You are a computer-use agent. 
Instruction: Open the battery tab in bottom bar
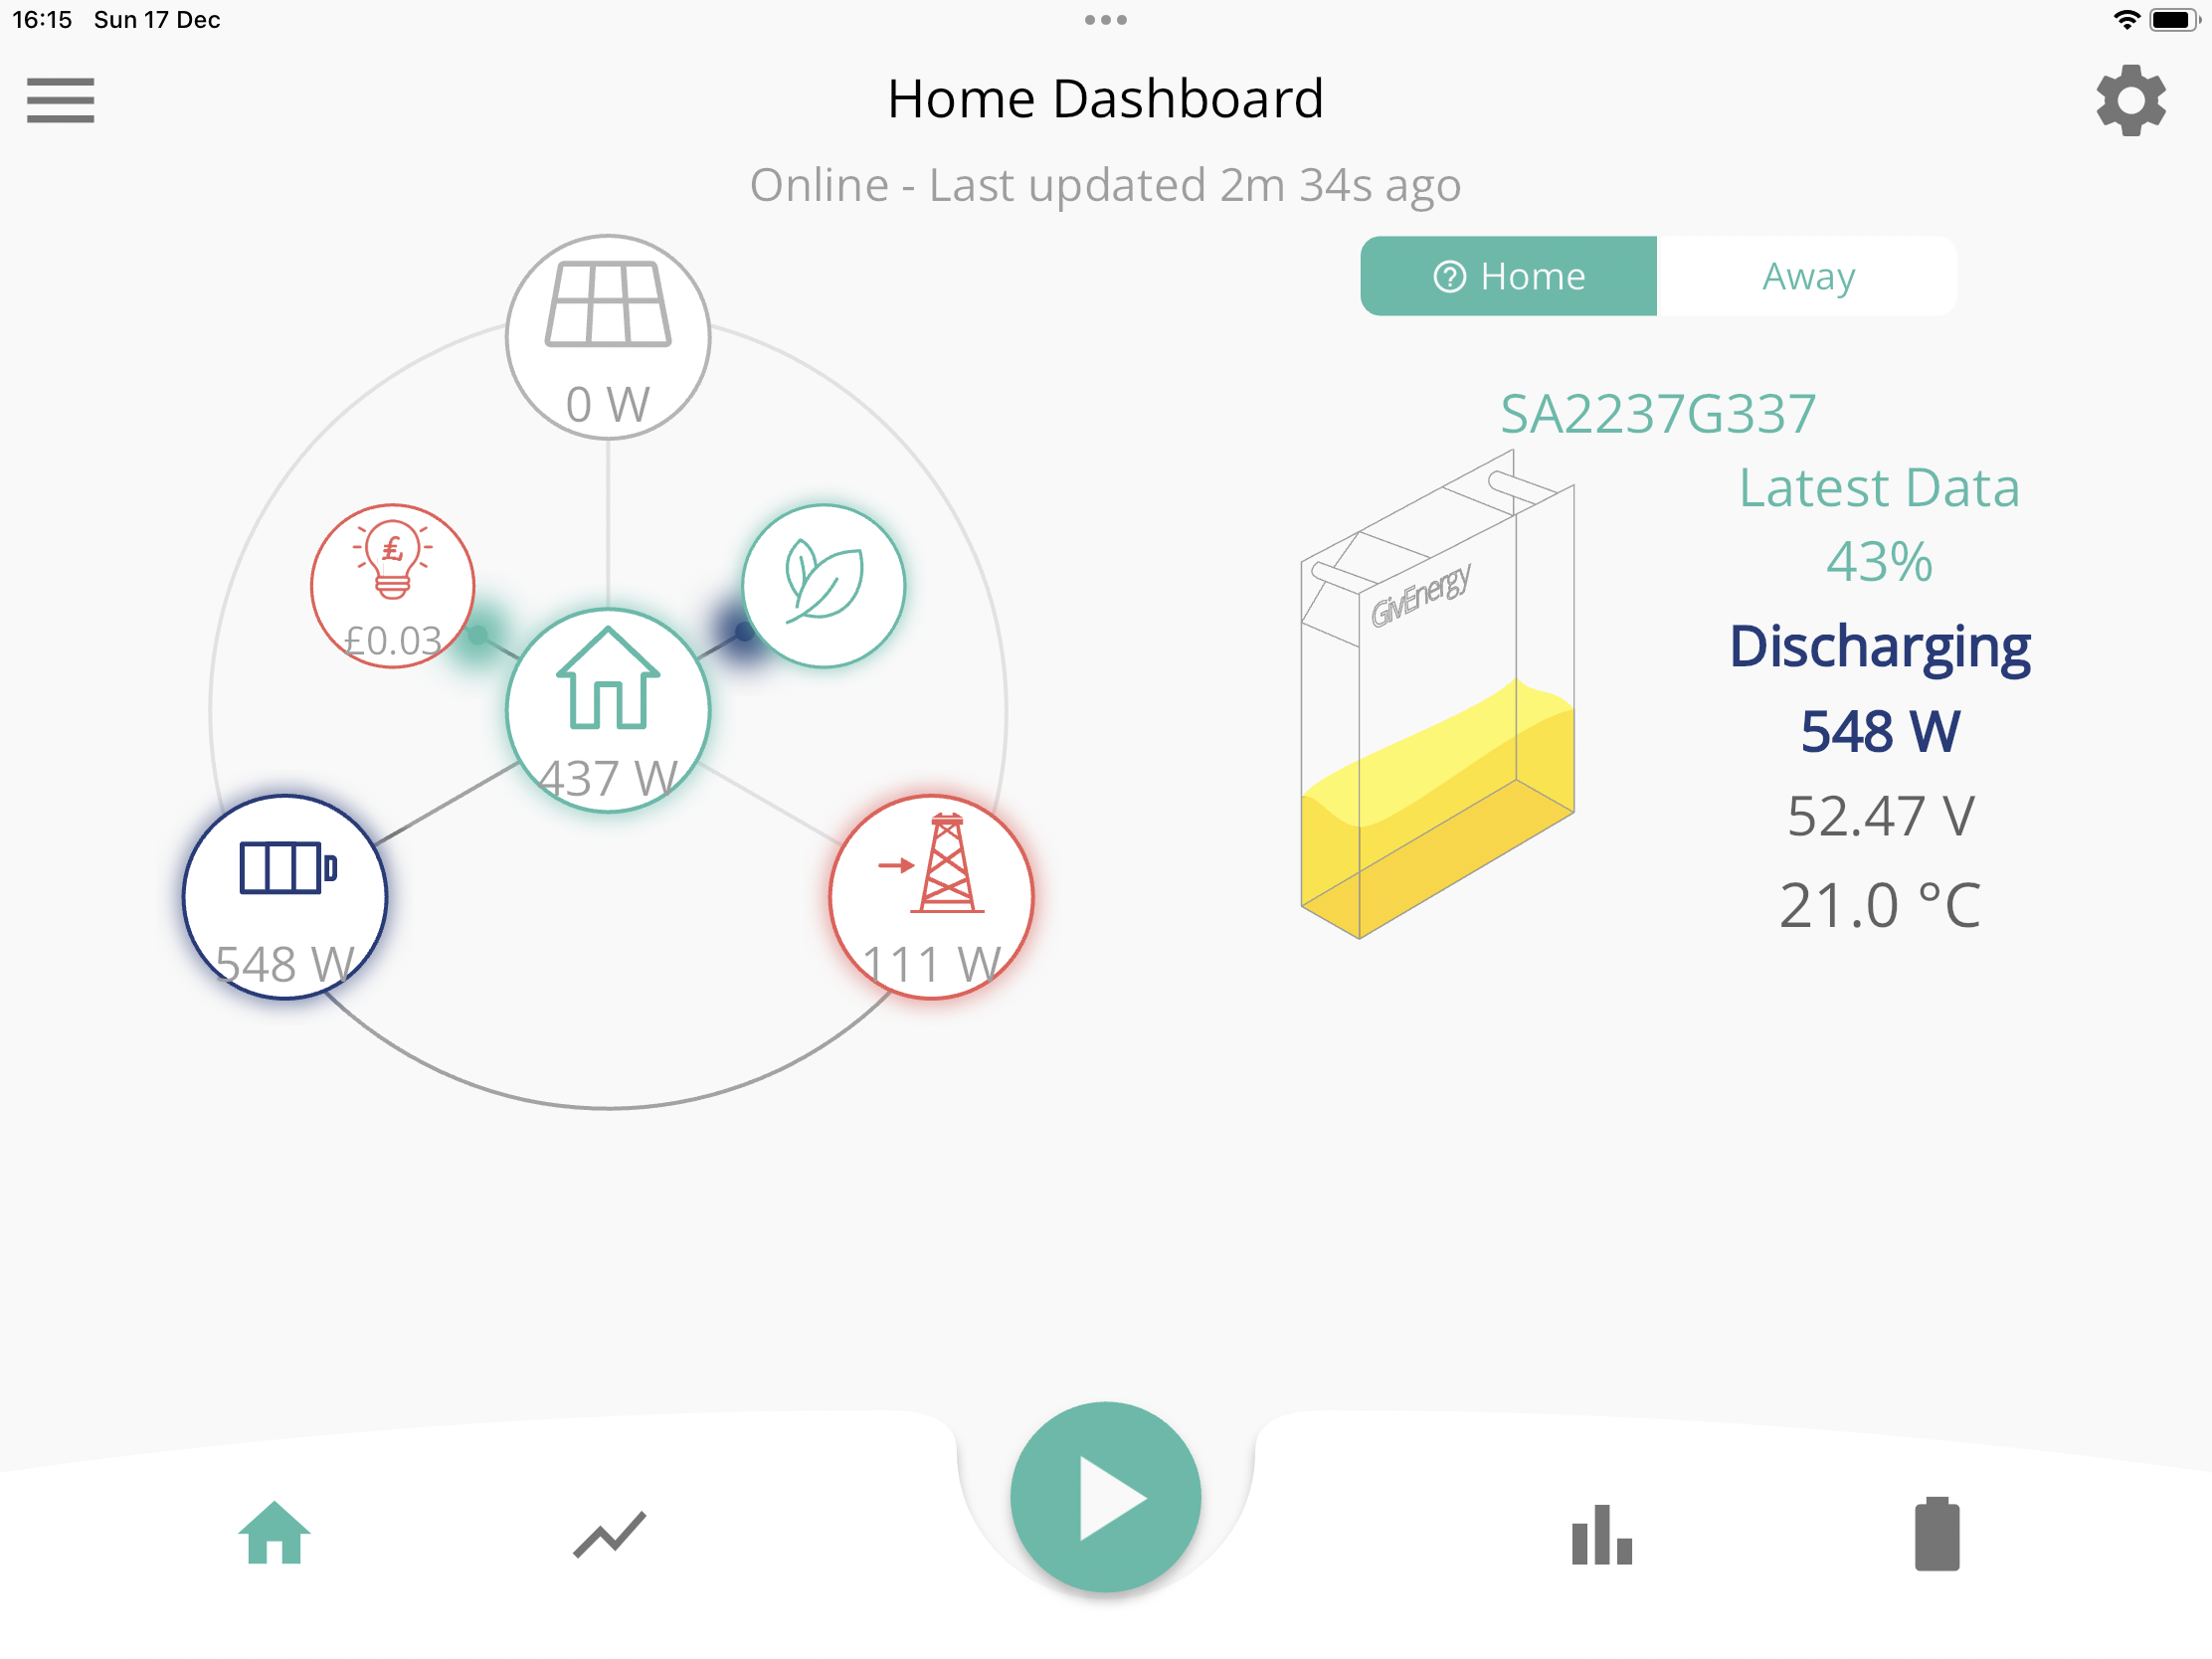tap(1936, 1533)
